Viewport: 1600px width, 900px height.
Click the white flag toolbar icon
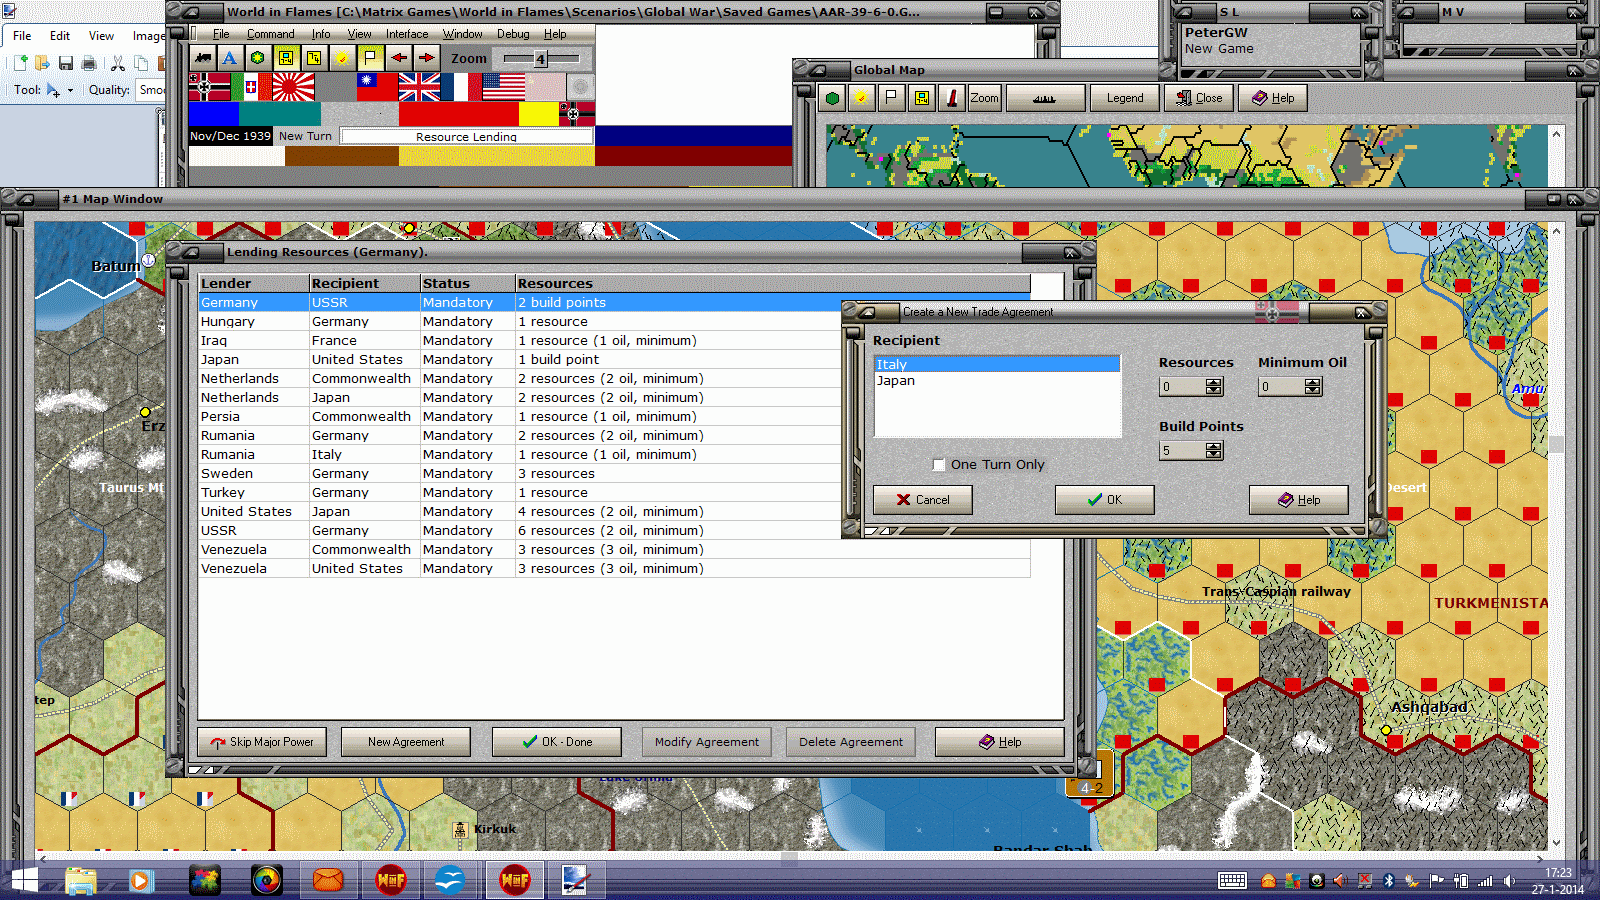pos(370,58)
